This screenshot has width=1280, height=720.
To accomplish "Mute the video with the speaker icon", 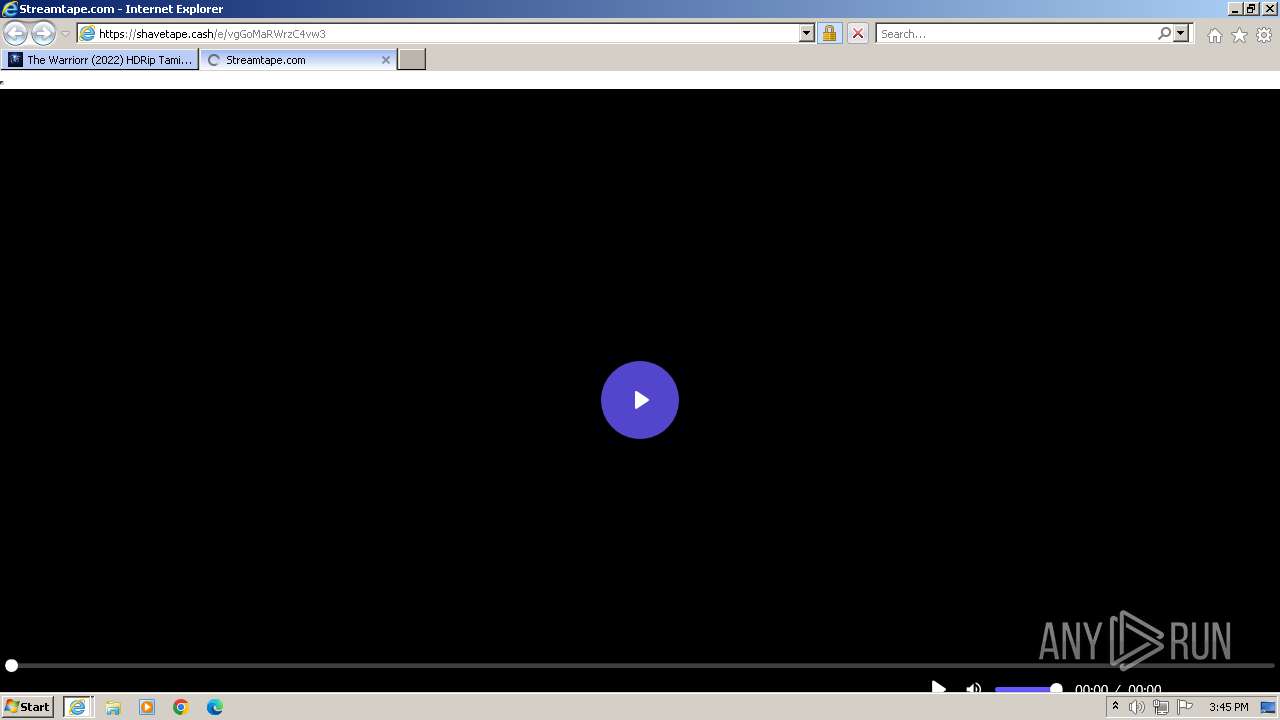I will [973, 688].
